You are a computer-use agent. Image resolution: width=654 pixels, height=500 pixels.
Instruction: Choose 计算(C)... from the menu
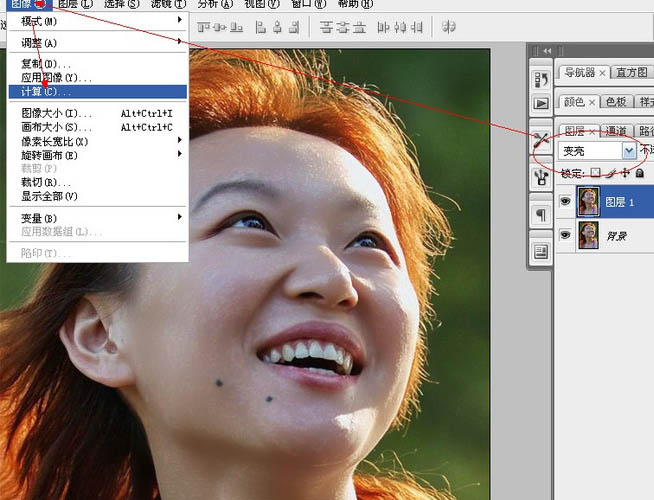(98, 91)
